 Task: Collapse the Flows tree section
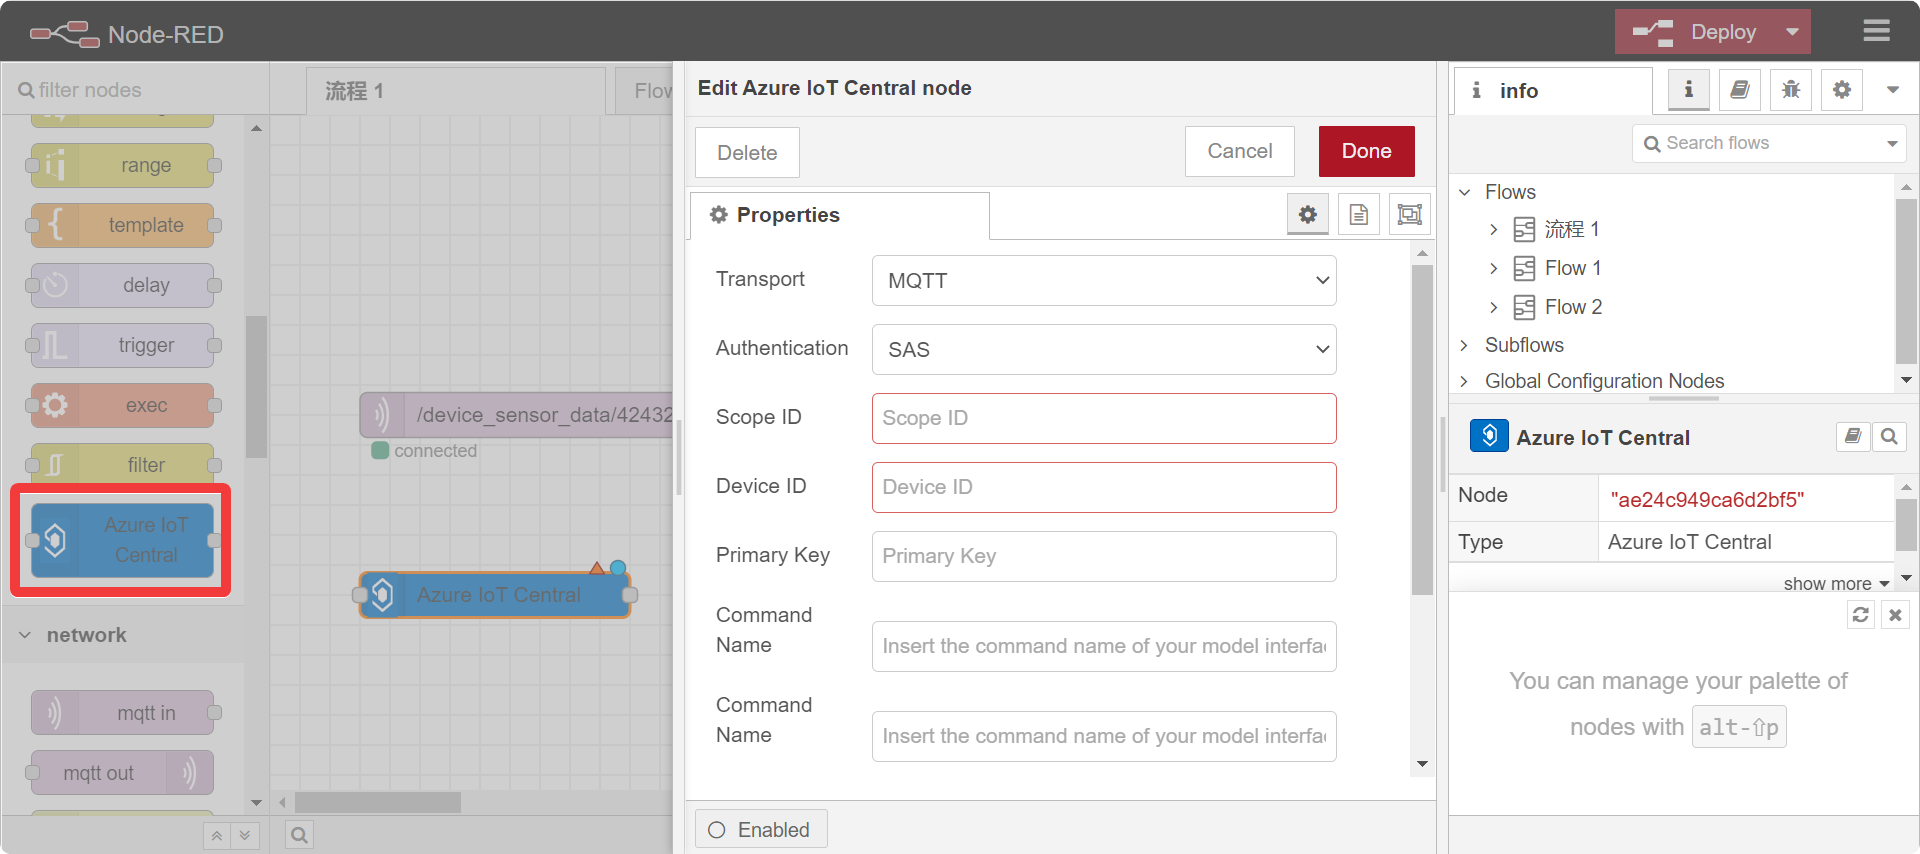tap(1465, 192)
